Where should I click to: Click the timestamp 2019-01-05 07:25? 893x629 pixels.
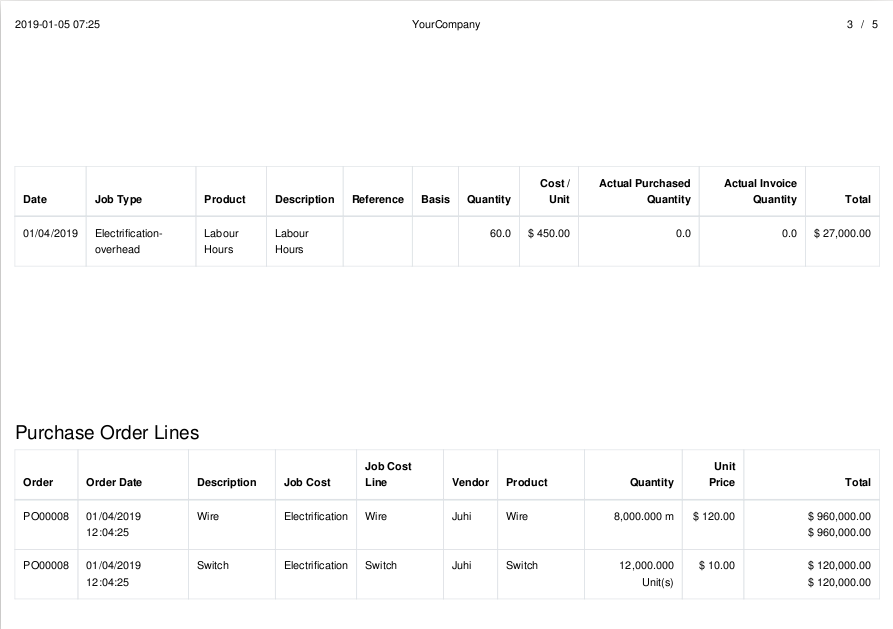click(57, 24)
